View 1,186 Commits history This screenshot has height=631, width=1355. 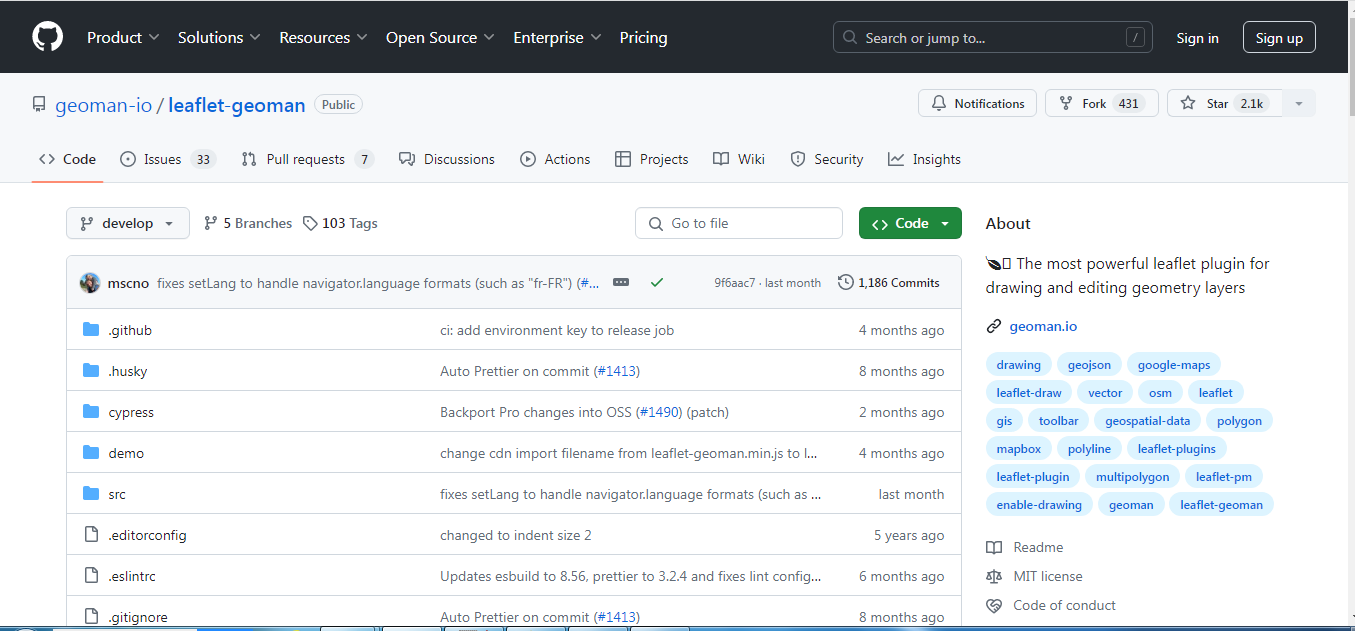click(x=889, y=283)
